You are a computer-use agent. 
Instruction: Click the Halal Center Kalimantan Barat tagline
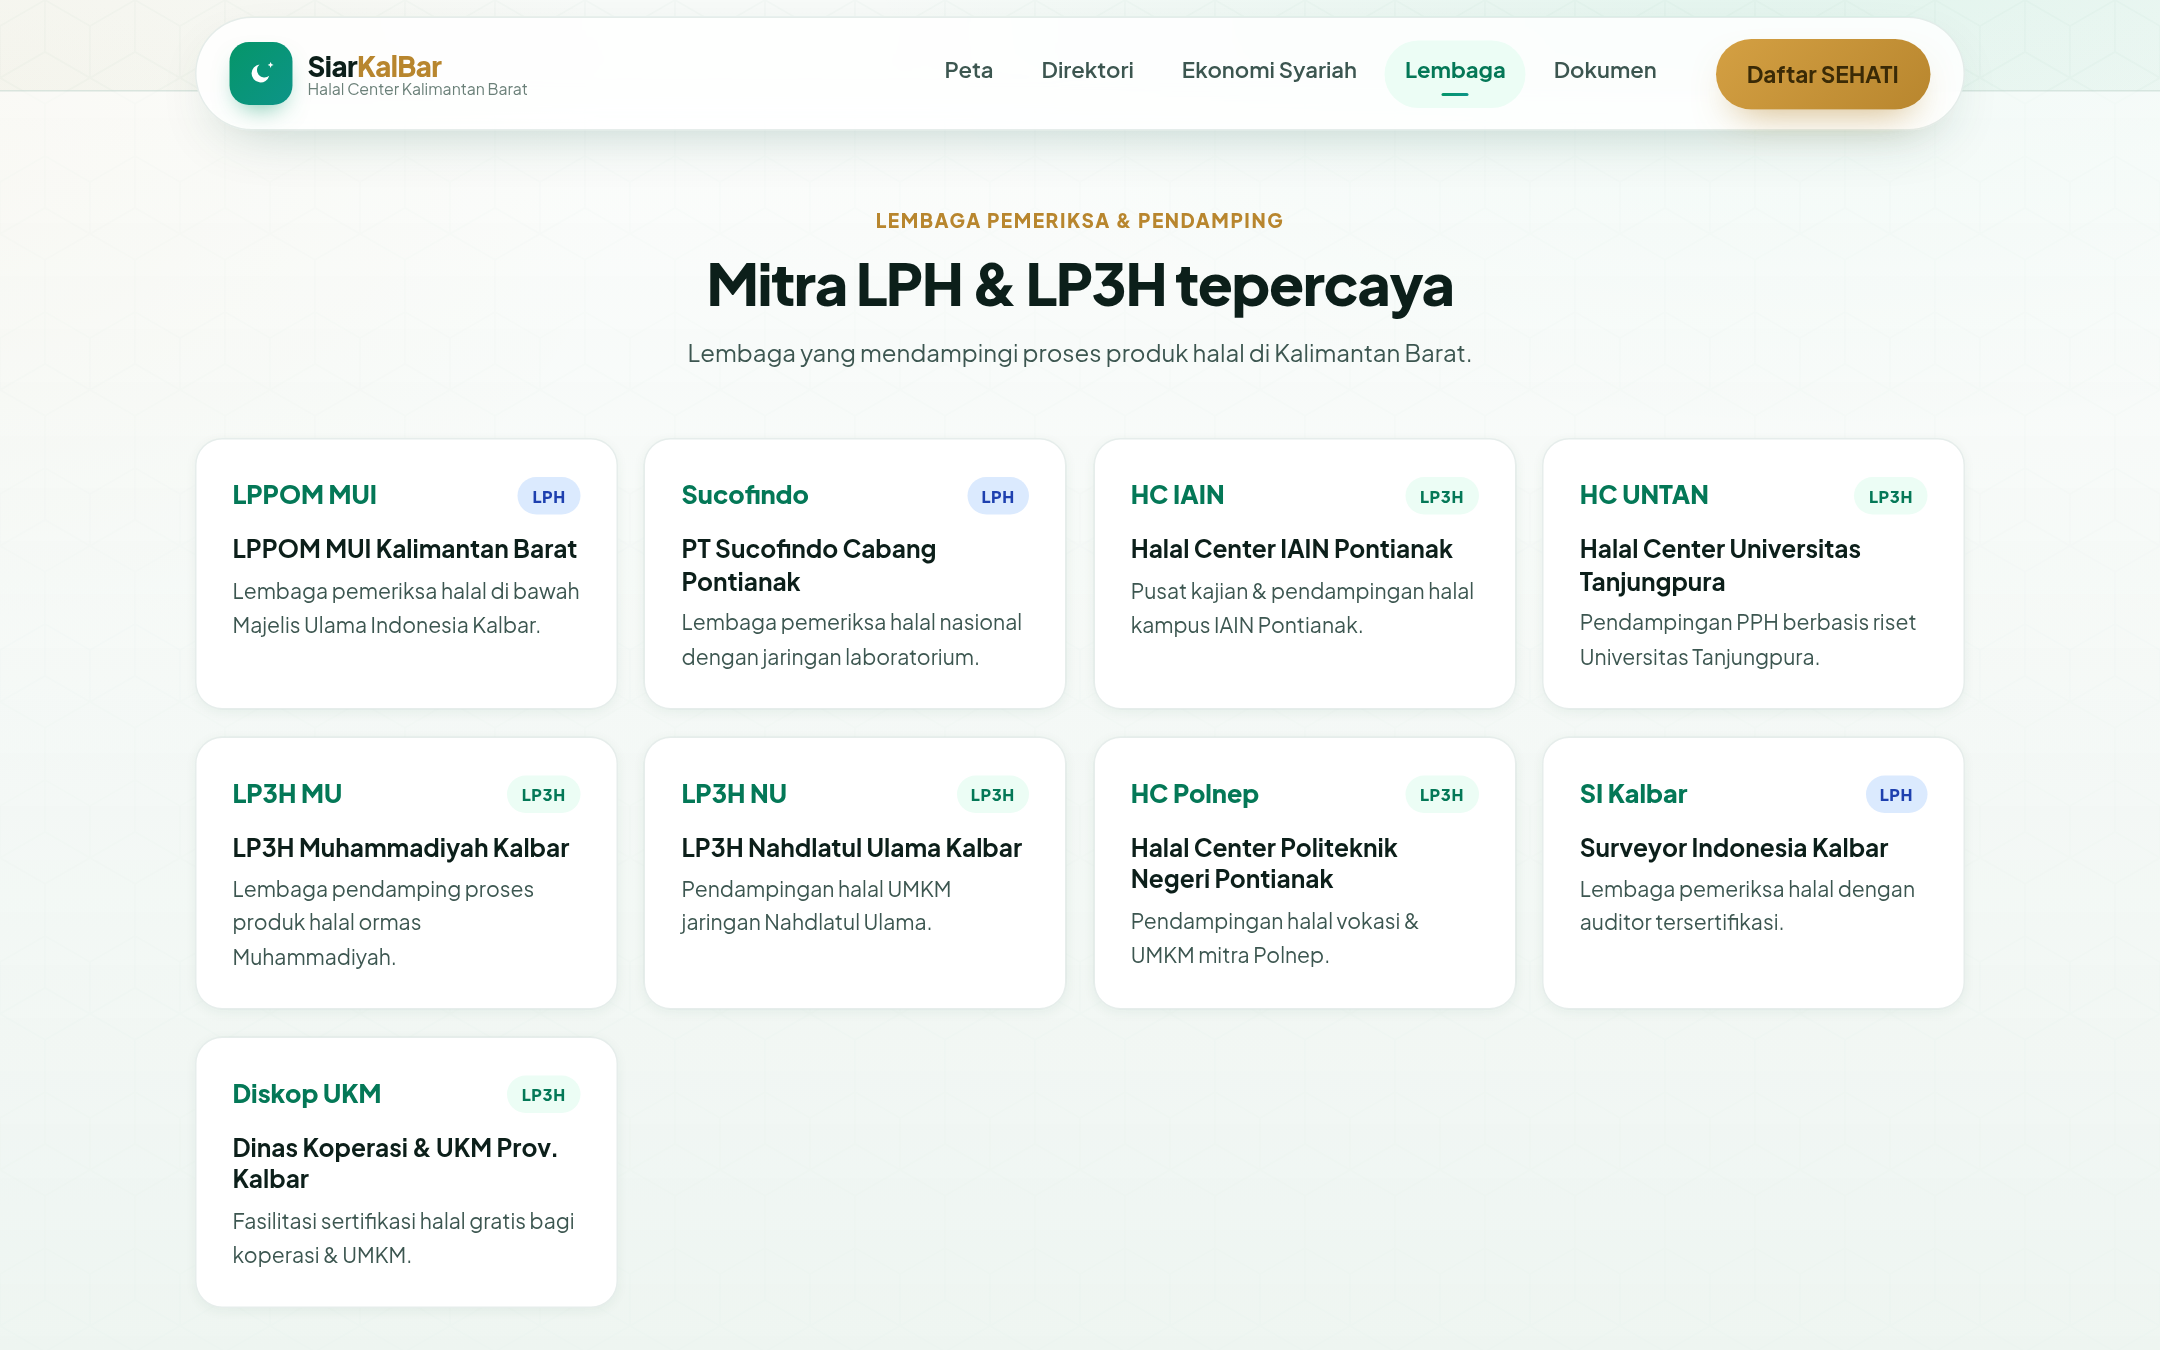tap(417, 90)
